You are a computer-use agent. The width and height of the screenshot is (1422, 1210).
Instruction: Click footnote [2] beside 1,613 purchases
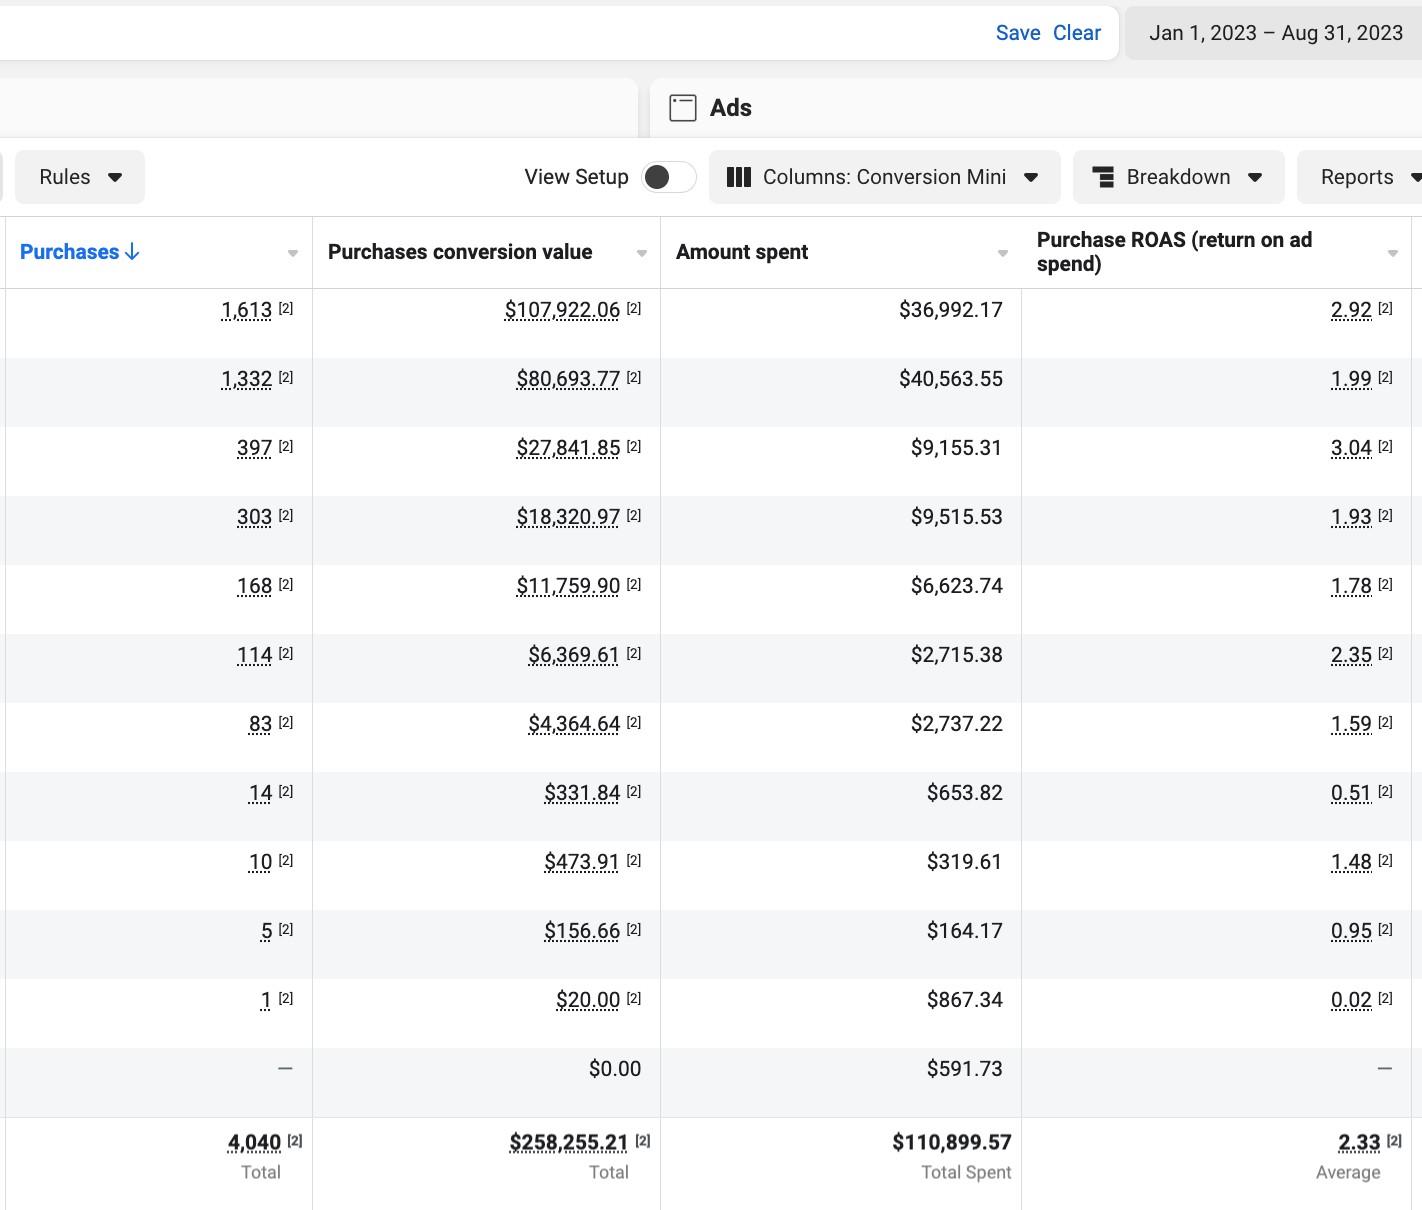click(x=286, y=309)
